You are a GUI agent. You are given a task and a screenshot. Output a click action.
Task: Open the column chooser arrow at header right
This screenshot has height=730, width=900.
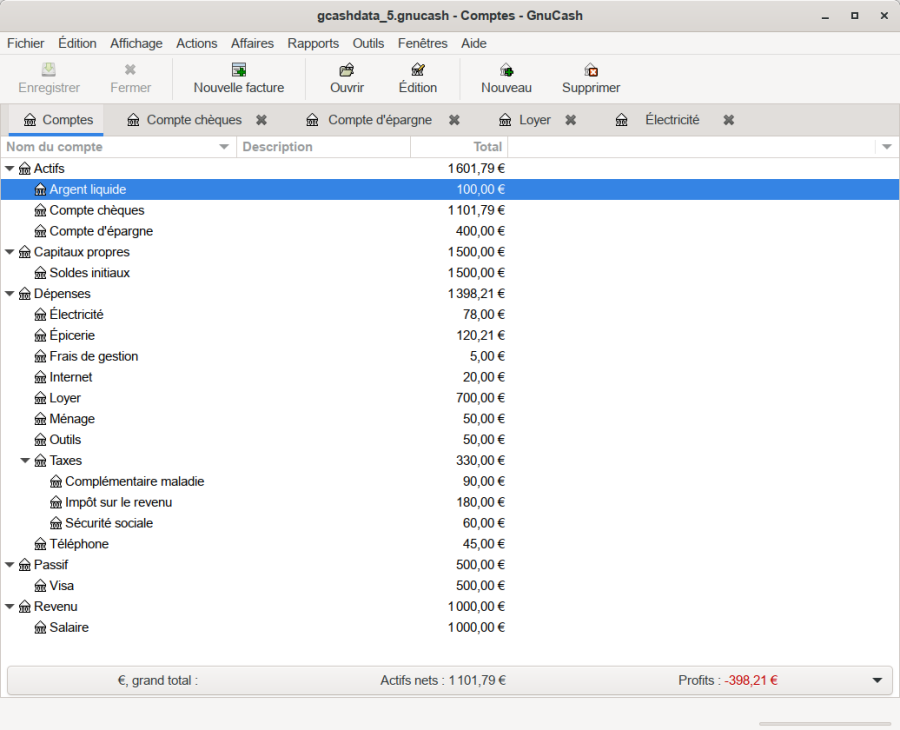(x=885, y=147)
